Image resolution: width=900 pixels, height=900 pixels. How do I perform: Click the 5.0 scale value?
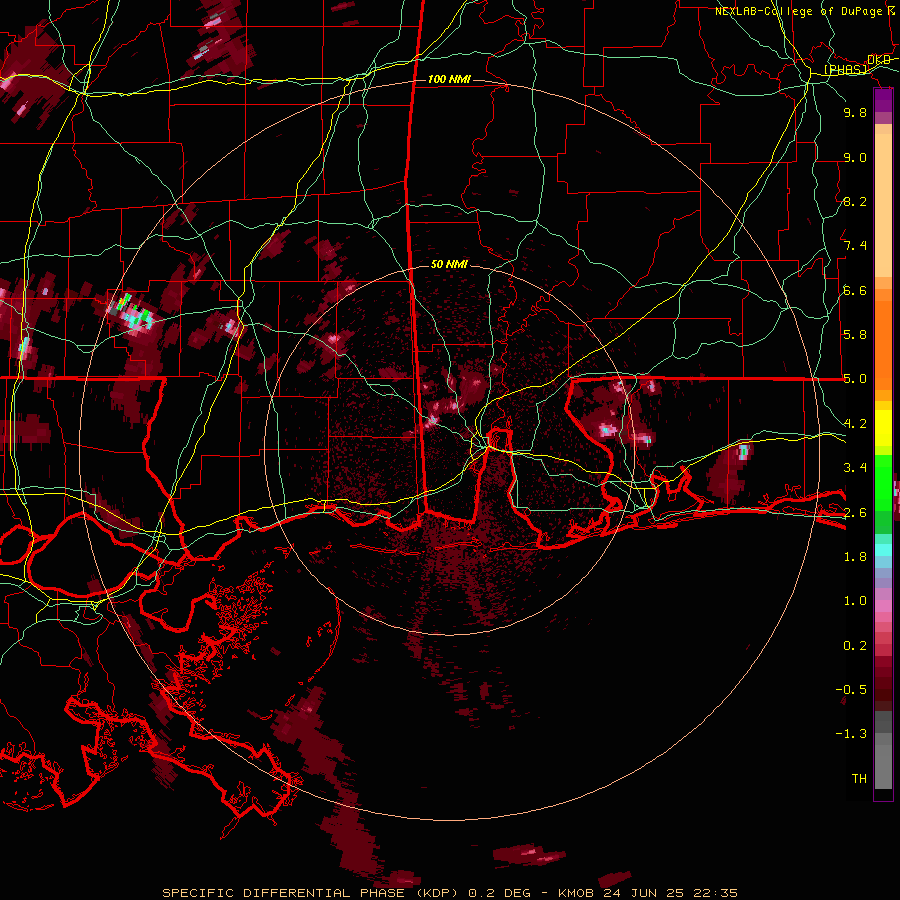[x=855, y=379]
